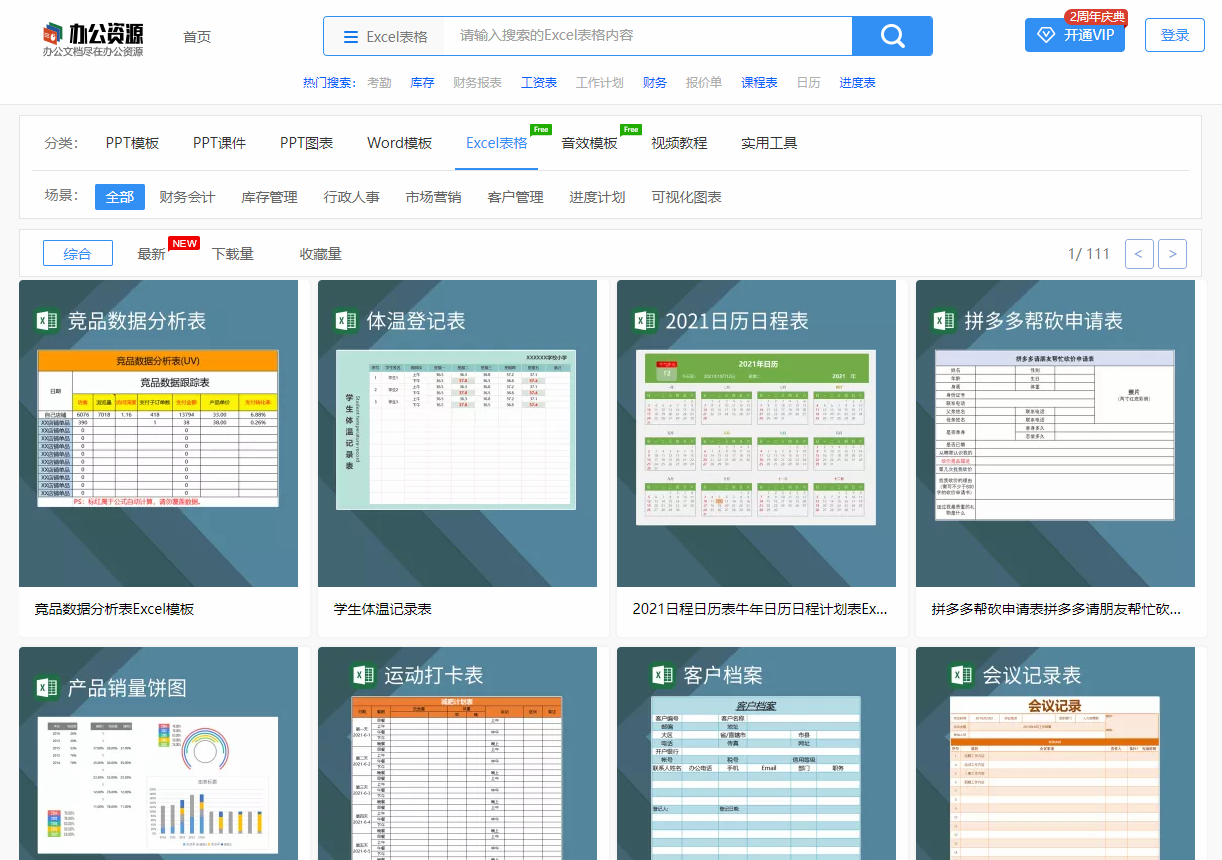Screen dimensions: 1222x860
Task: Click the 开通VIP button
Action: coord(1075,35)
